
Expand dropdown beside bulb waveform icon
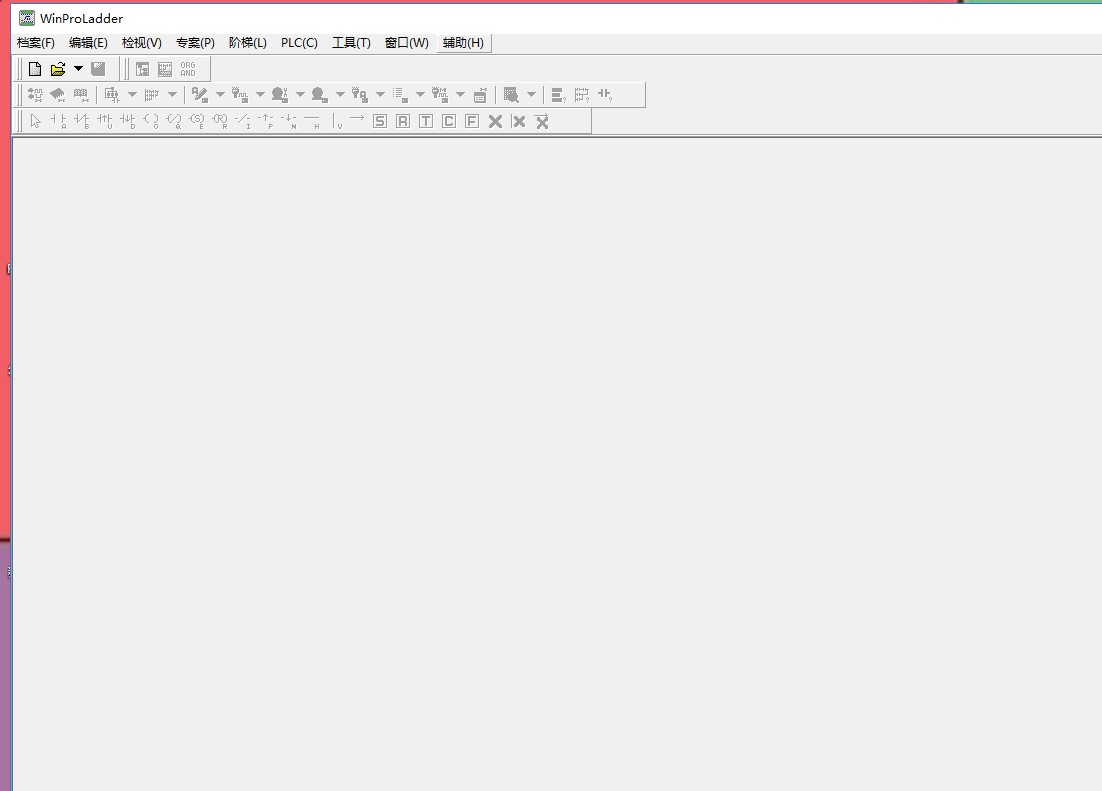click(x=260, y=94)
